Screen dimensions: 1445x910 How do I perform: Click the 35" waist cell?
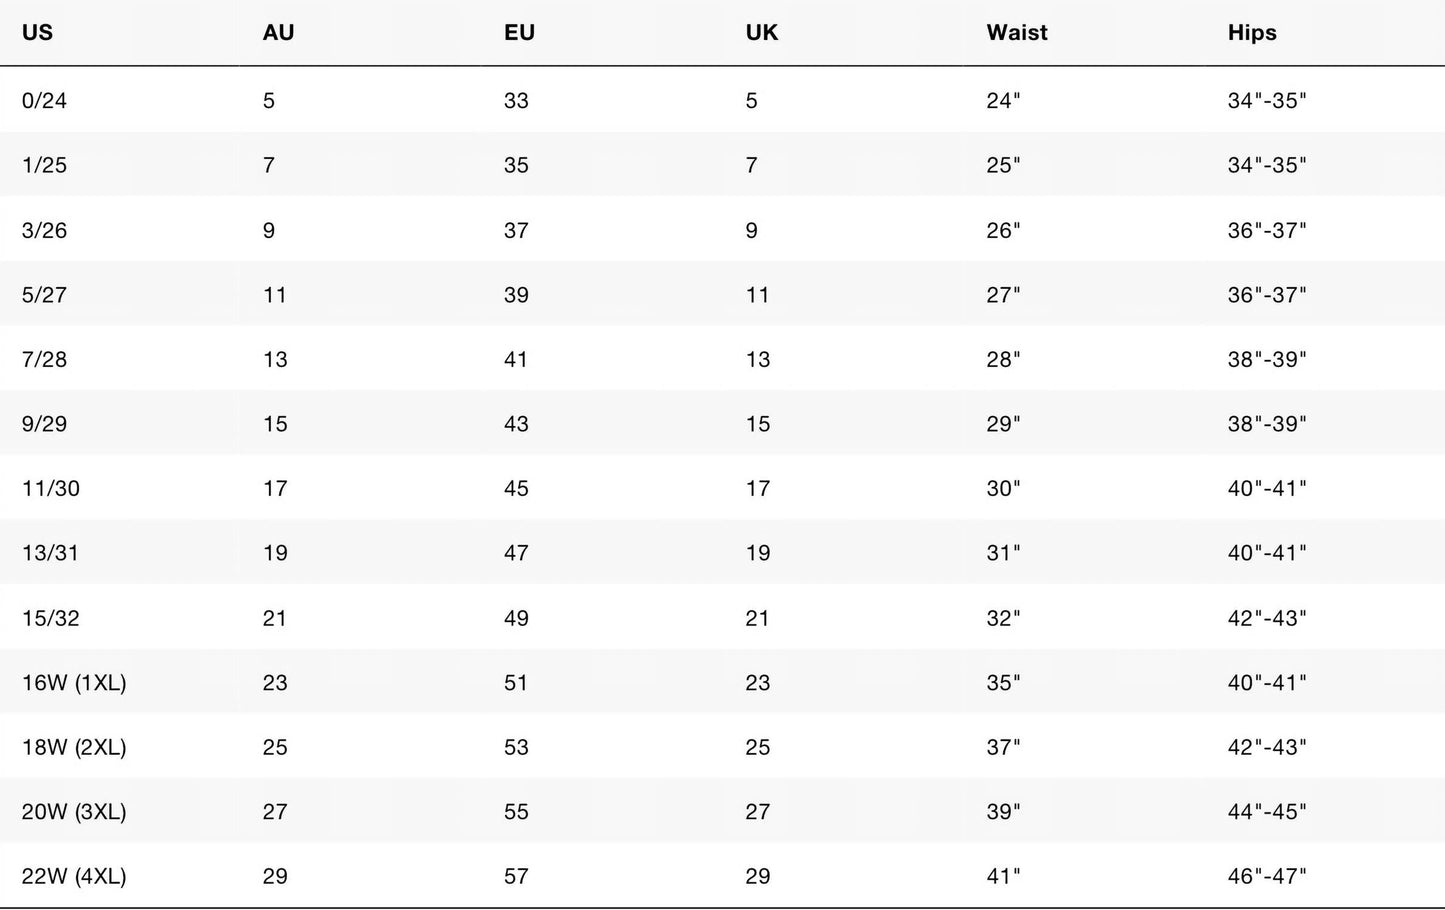pos(1003,683)
